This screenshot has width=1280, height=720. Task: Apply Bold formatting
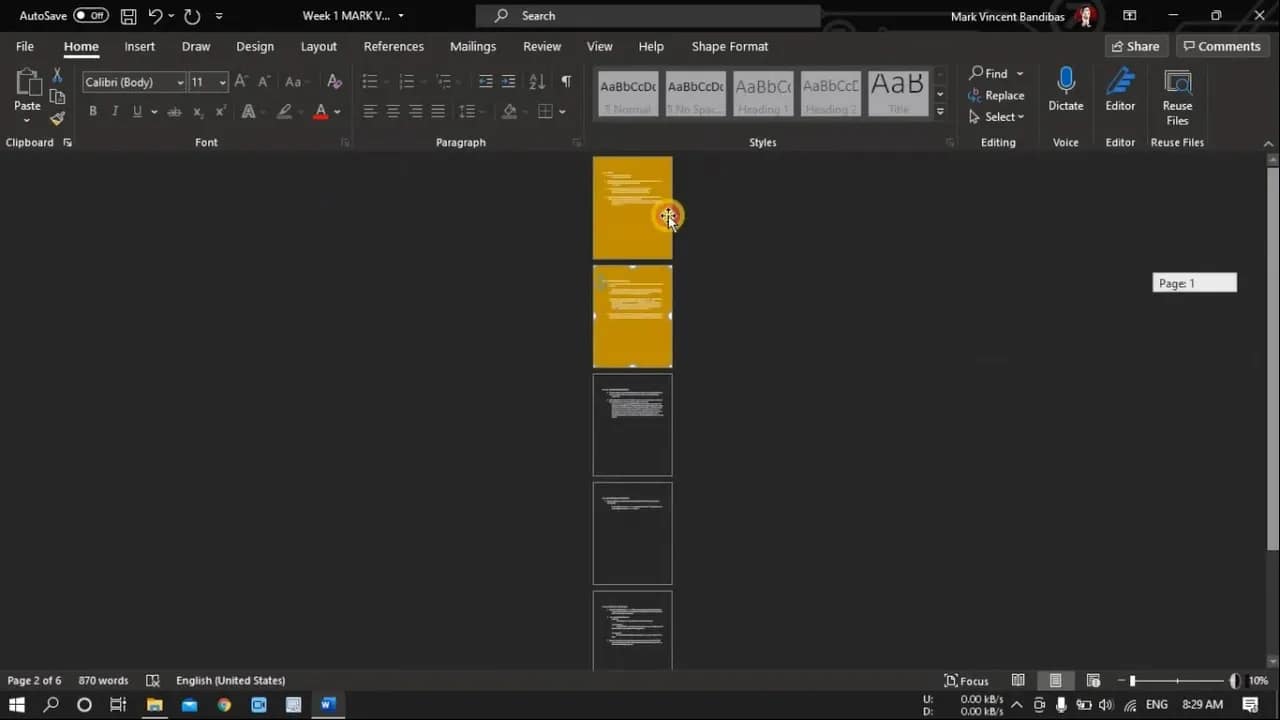(93, 111)
